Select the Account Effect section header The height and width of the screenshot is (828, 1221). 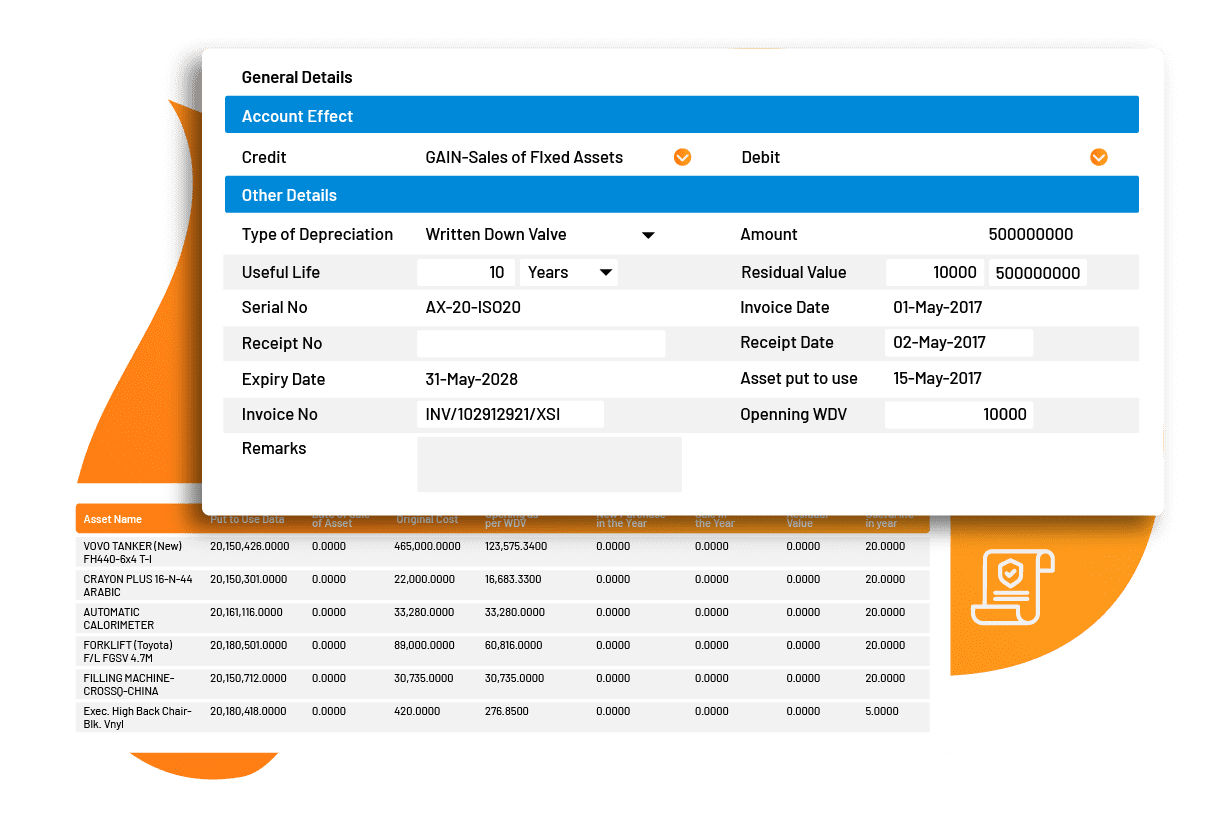[681, 116]
